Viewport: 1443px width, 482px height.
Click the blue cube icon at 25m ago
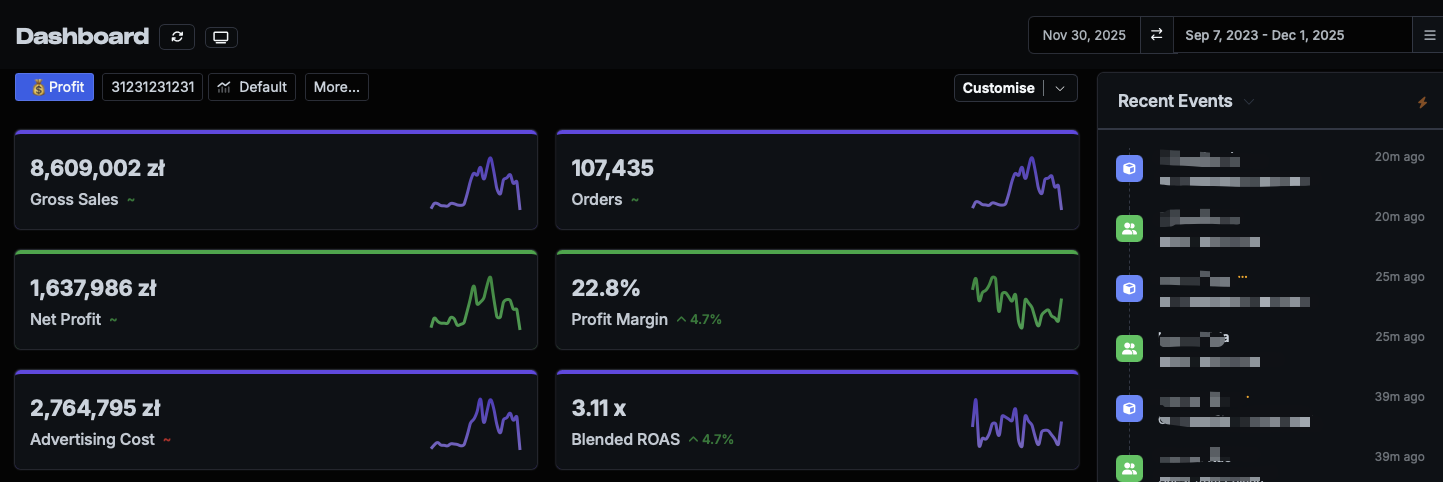pos(1129,289)
